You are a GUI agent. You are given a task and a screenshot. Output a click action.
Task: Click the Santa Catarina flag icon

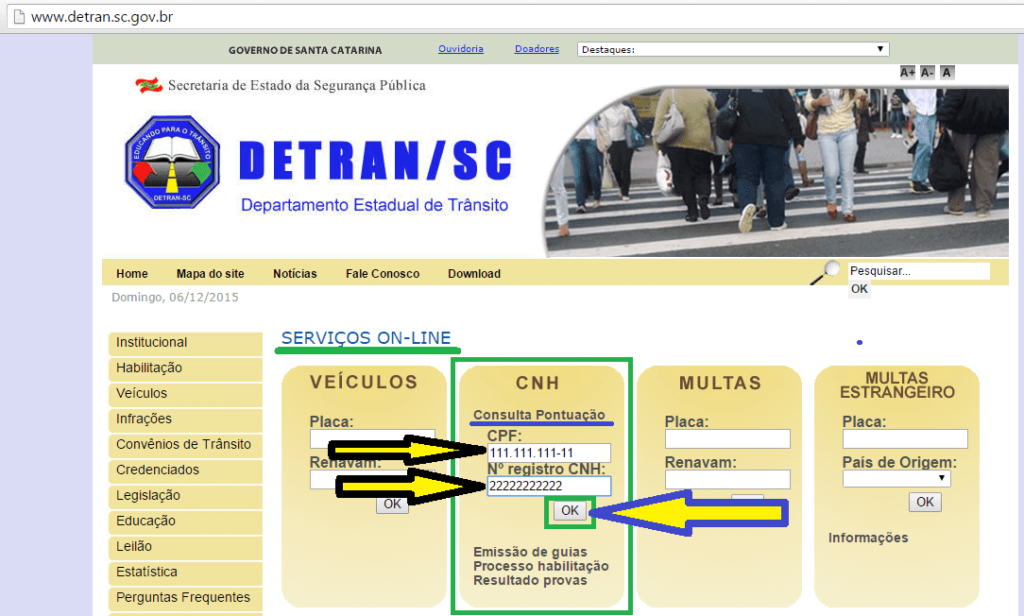point(149,85)
